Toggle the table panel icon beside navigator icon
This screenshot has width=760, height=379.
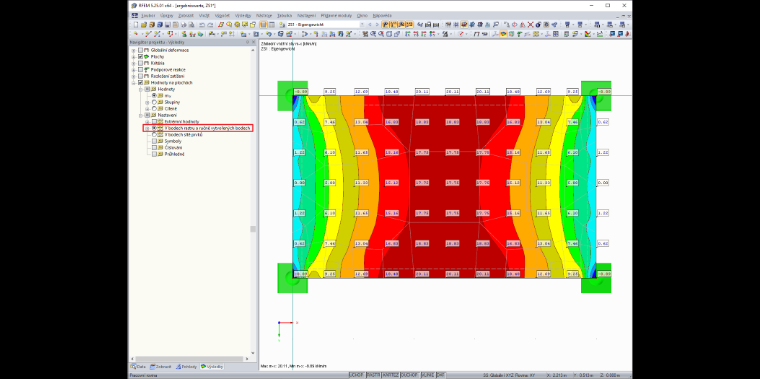[272, 24]
